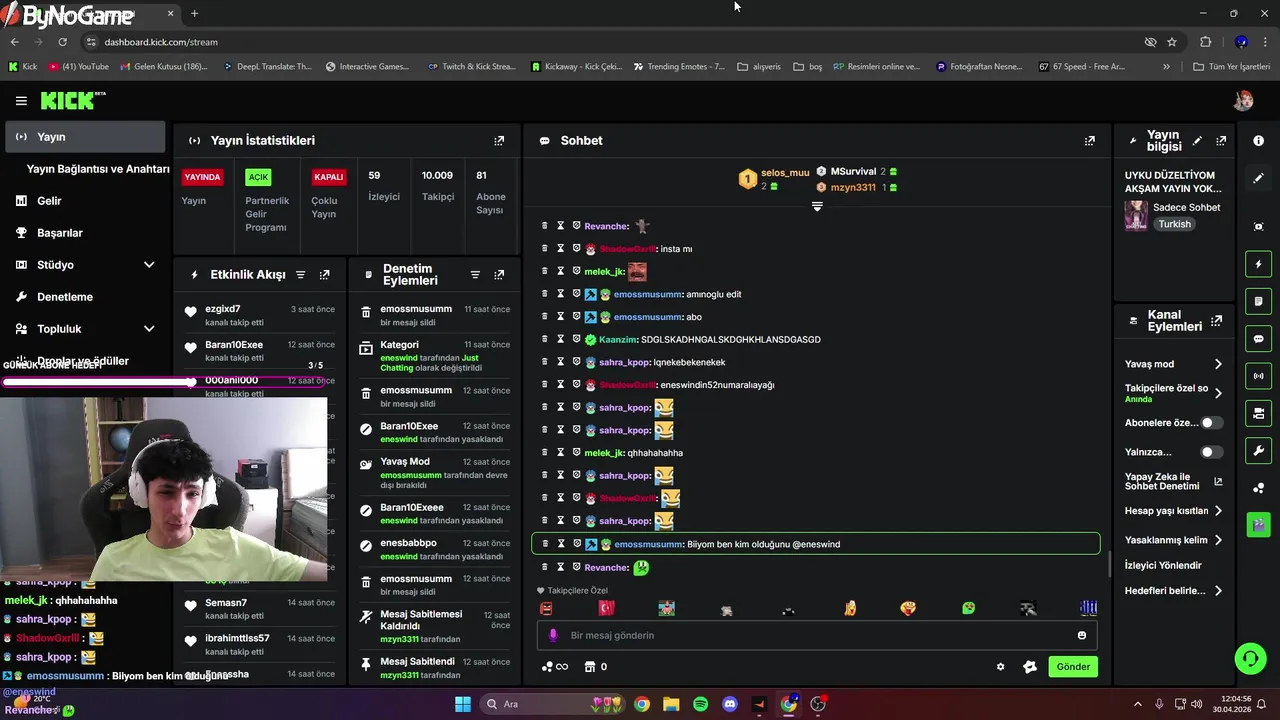Pop out the Etkinlik Akışı panel

[324, 274]
